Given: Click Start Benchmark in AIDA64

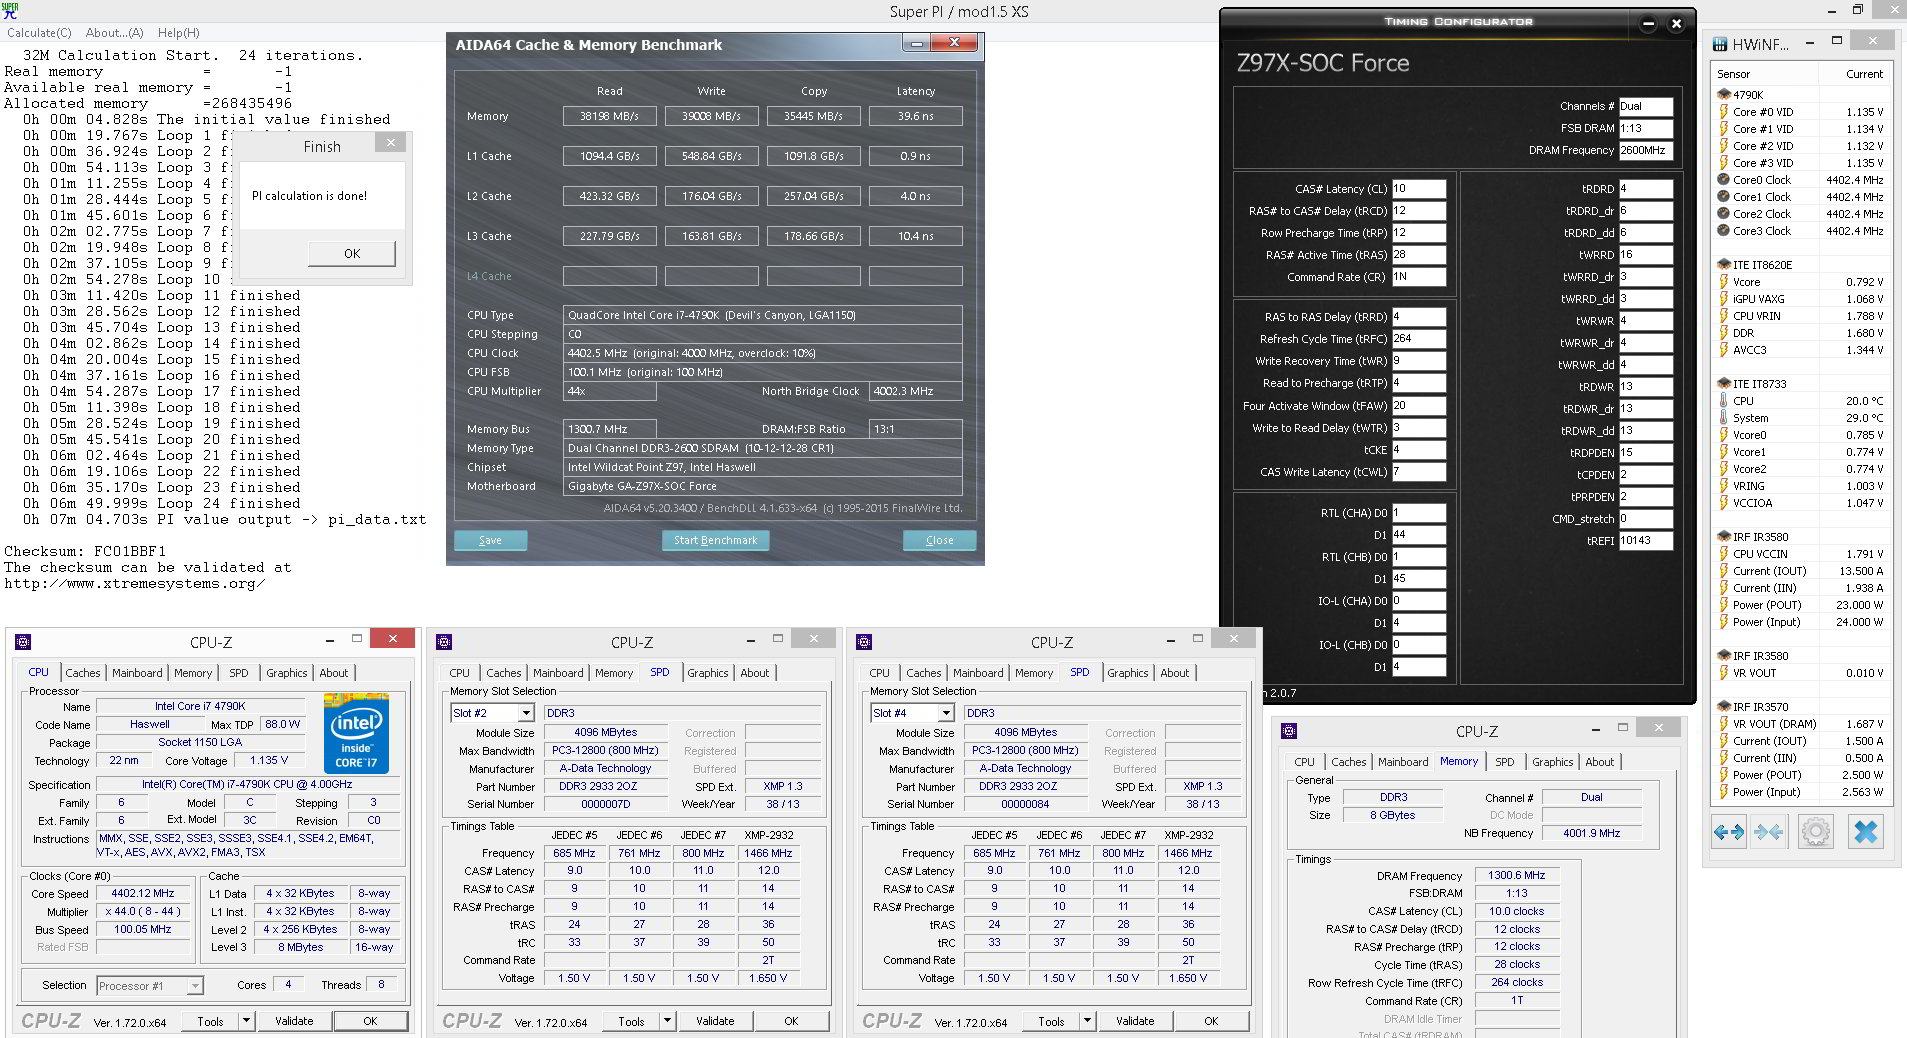Looking at the screenshot, I should click(x=715, y=541).
